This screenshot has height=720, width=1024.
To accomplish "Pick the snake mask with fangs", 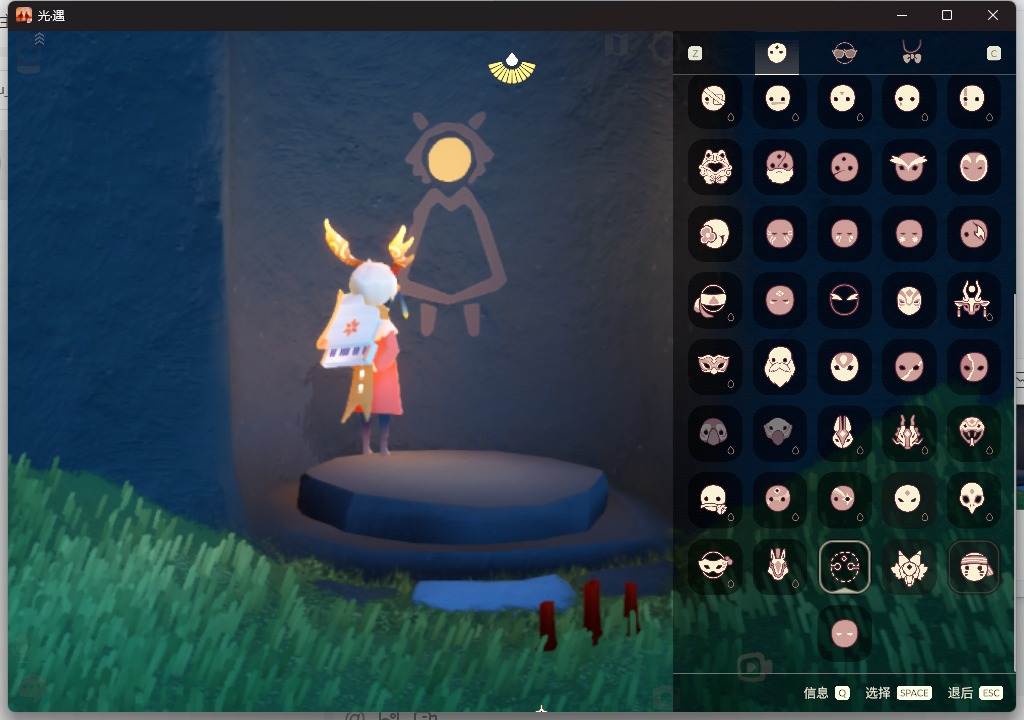I will click(x=972, y=433).
